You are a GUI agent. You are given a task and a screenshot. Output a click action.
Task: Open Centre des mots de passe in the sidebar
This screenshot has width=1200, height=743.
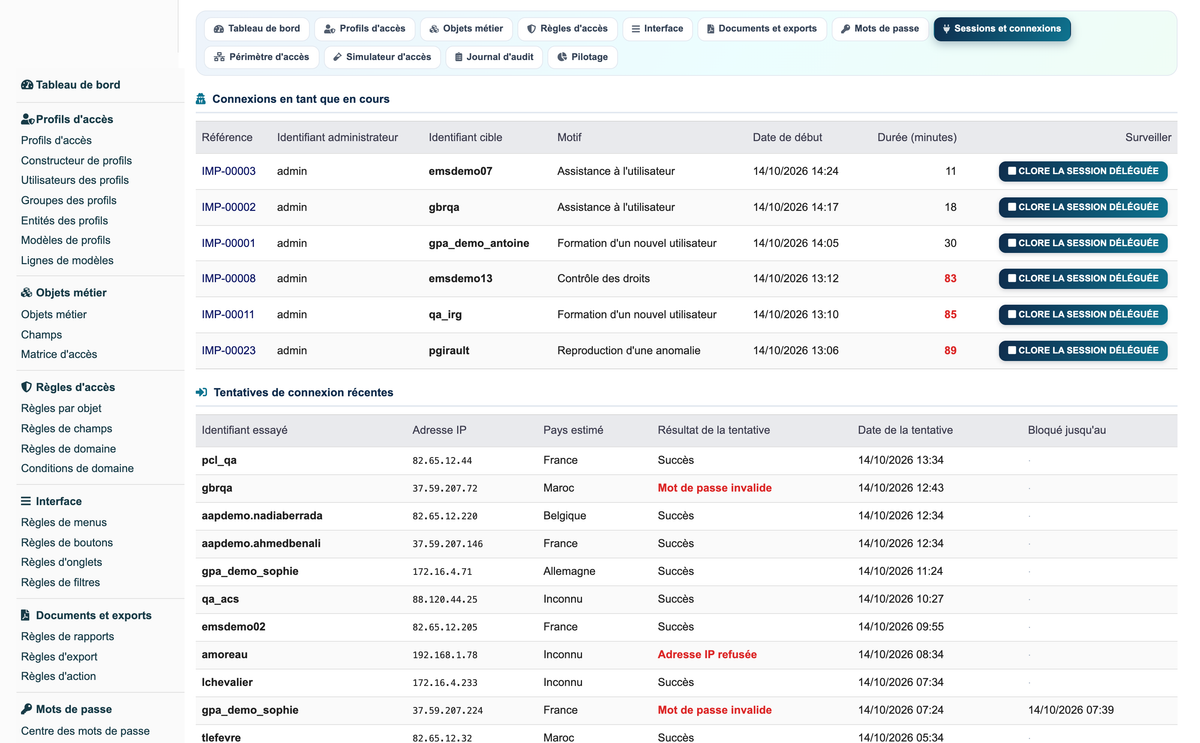click(85, 731)
